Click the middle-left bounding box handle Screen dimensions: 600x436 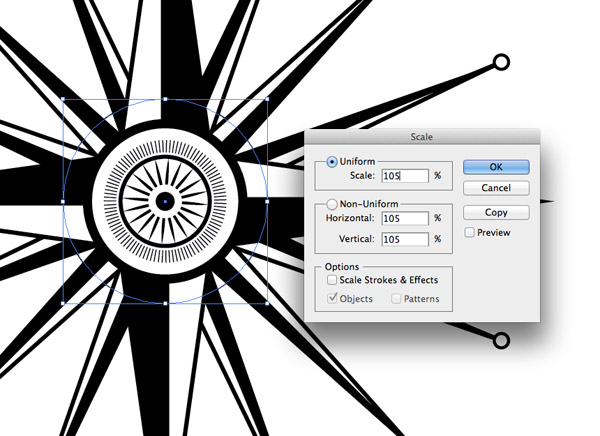pos(63,202)
